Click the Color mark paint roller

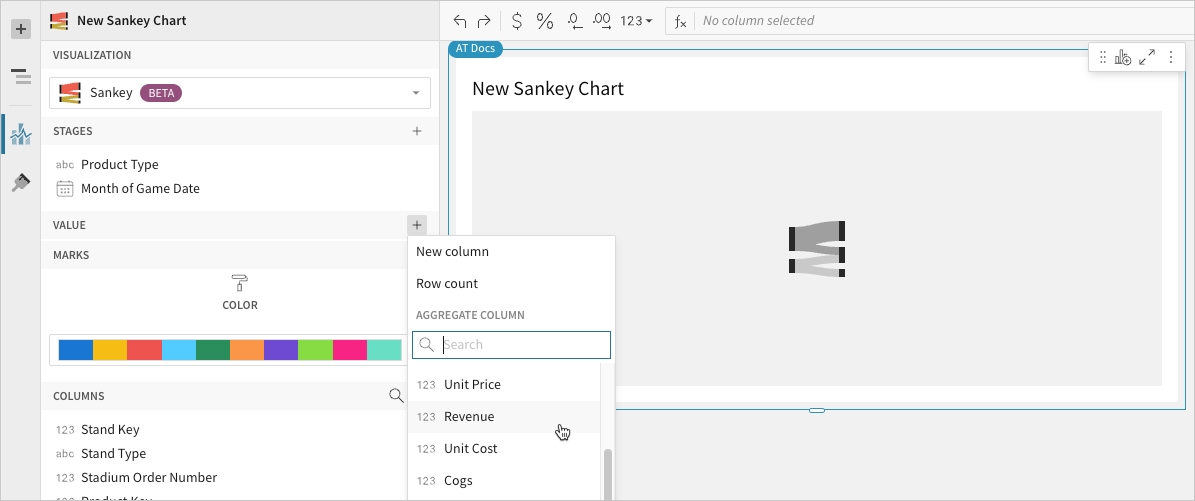pos(239,283)
